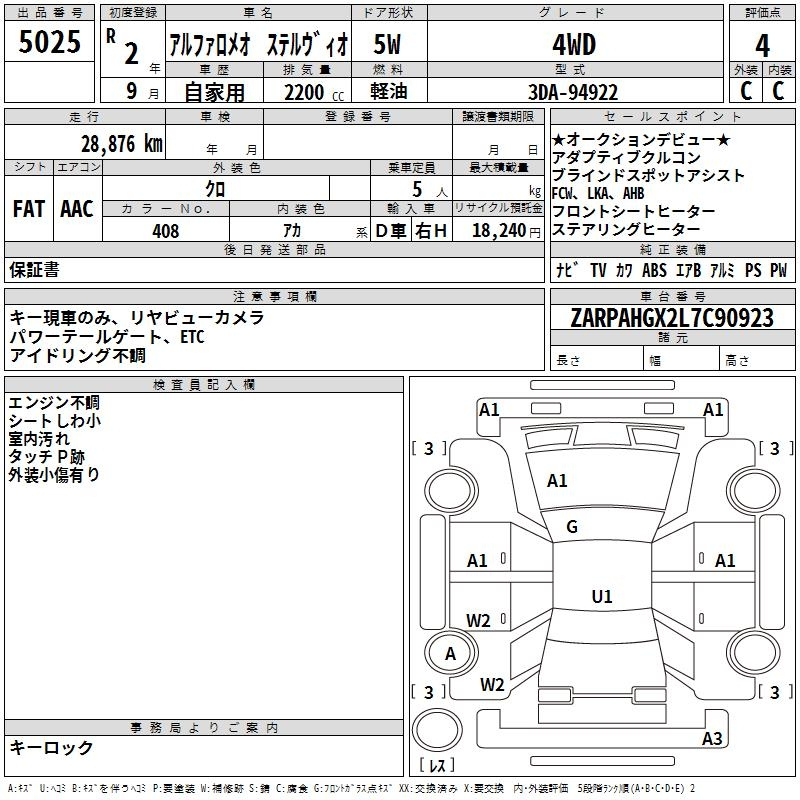Click the フロントシートヒーター line

click(634, 211)
